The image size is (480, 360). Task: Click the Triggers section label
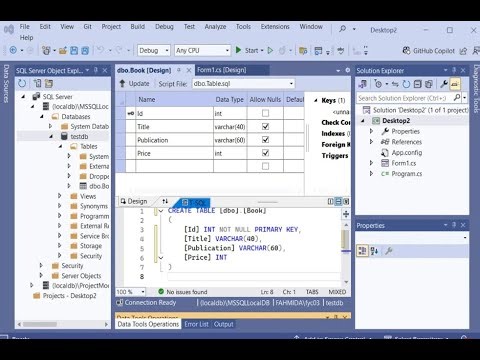click(x=335, y=156)
